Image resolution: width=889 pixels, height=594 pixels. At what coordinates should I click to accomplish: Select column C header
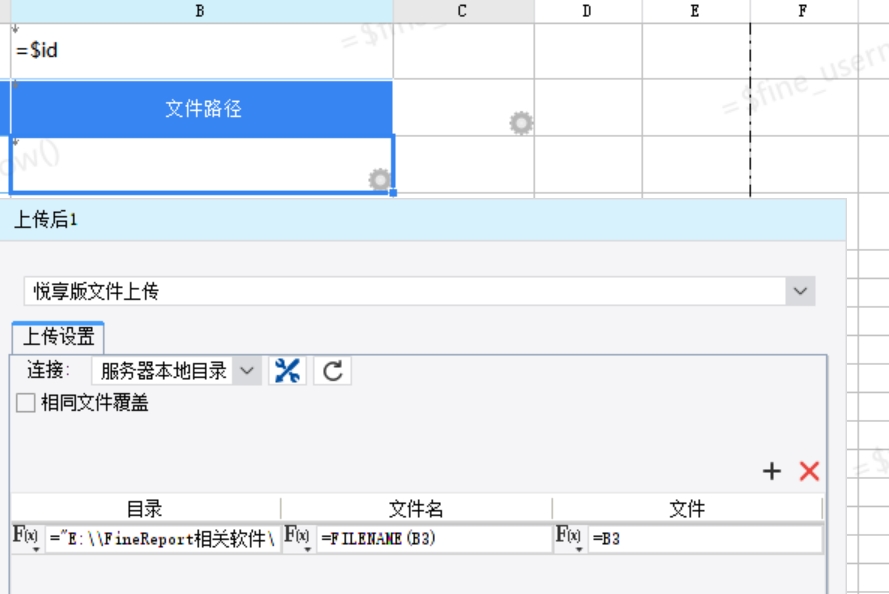point(463,11)
